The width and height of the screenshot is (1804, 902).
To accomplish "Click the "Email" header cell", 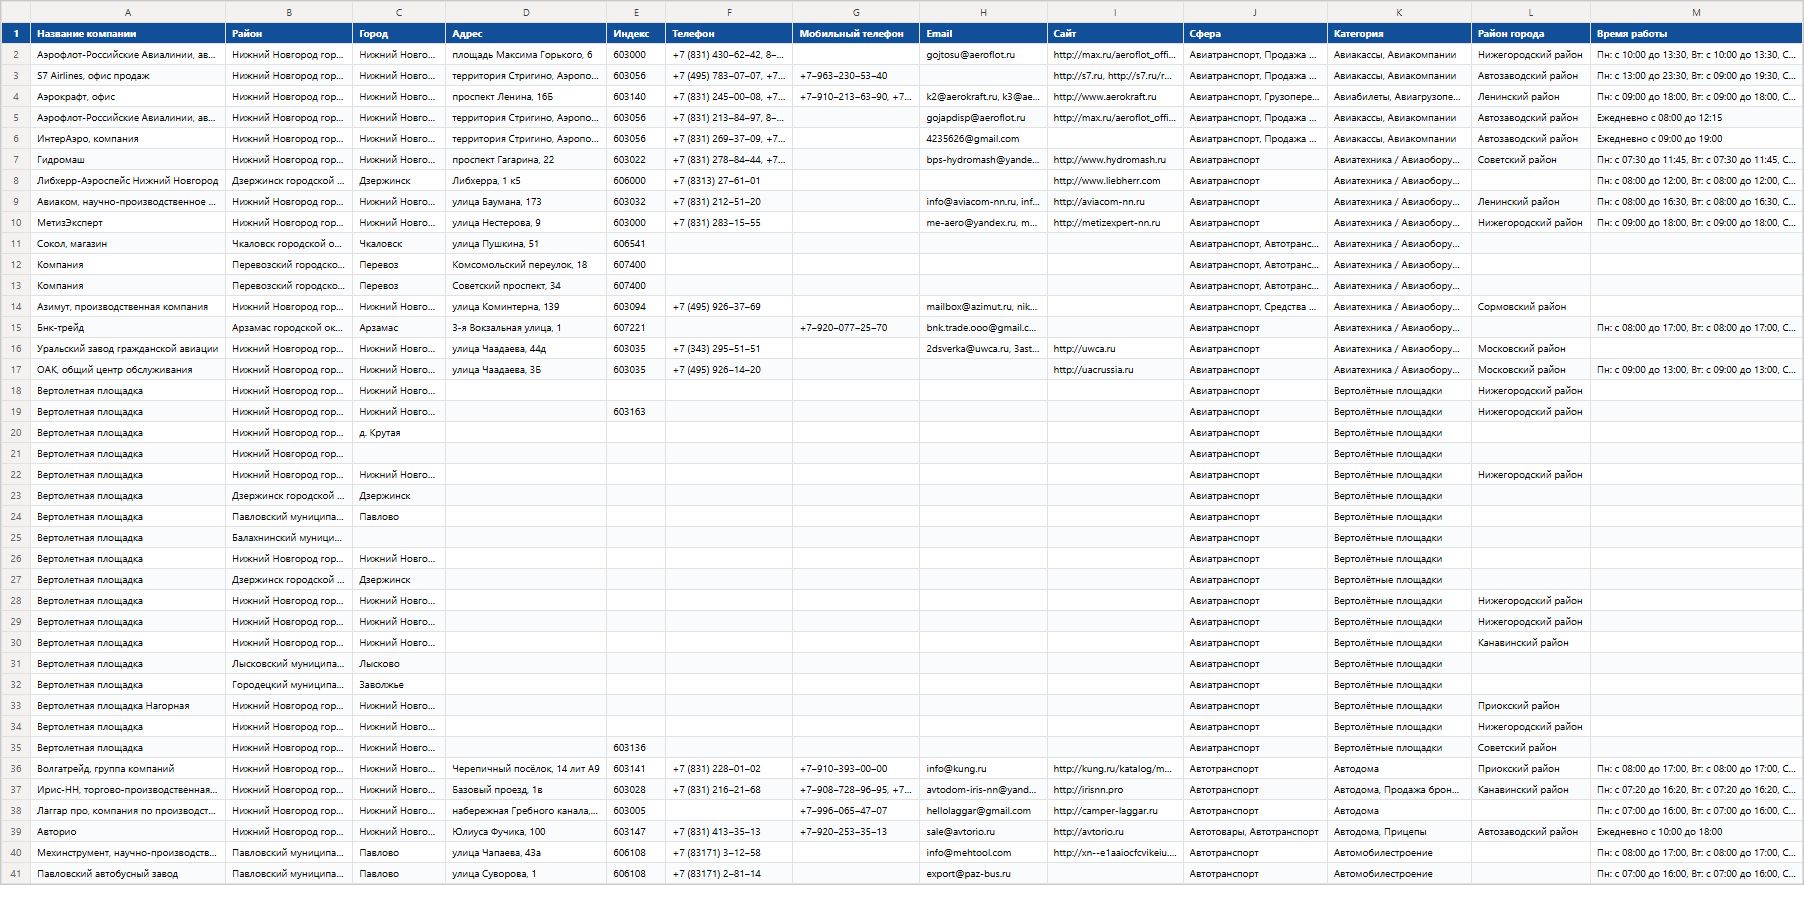I will (x=983, y=33).
